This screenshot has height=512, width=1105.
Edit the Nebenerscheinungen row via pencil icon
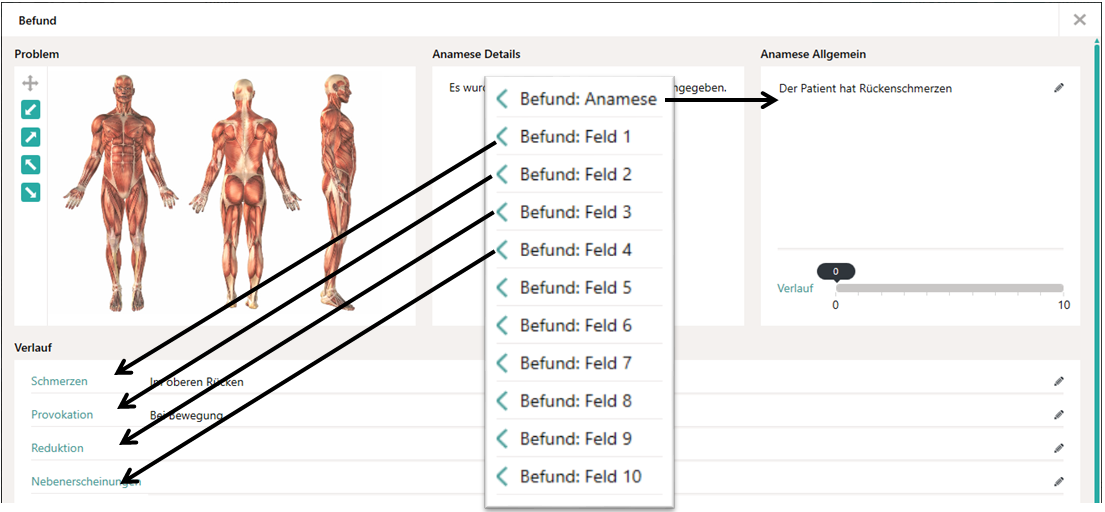1059,481
